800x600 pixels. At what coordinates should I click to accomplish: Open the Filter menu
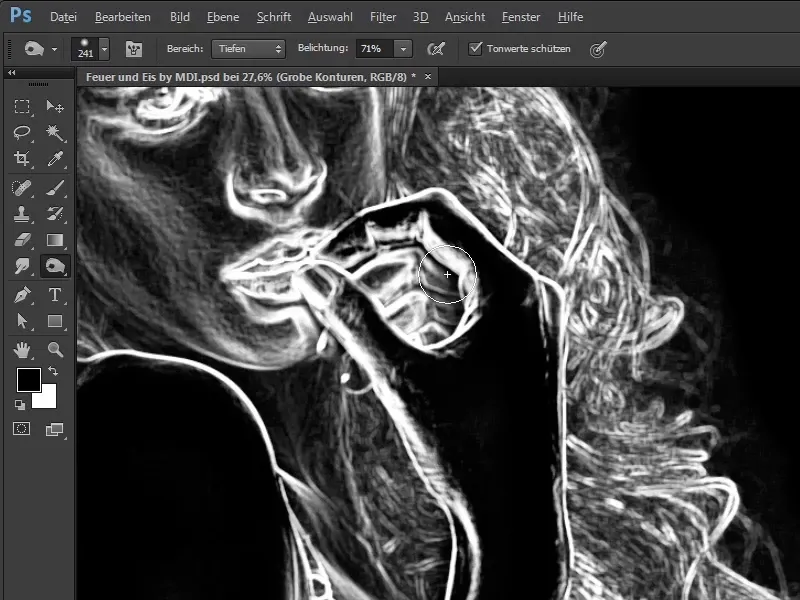(x=383, y=17)
